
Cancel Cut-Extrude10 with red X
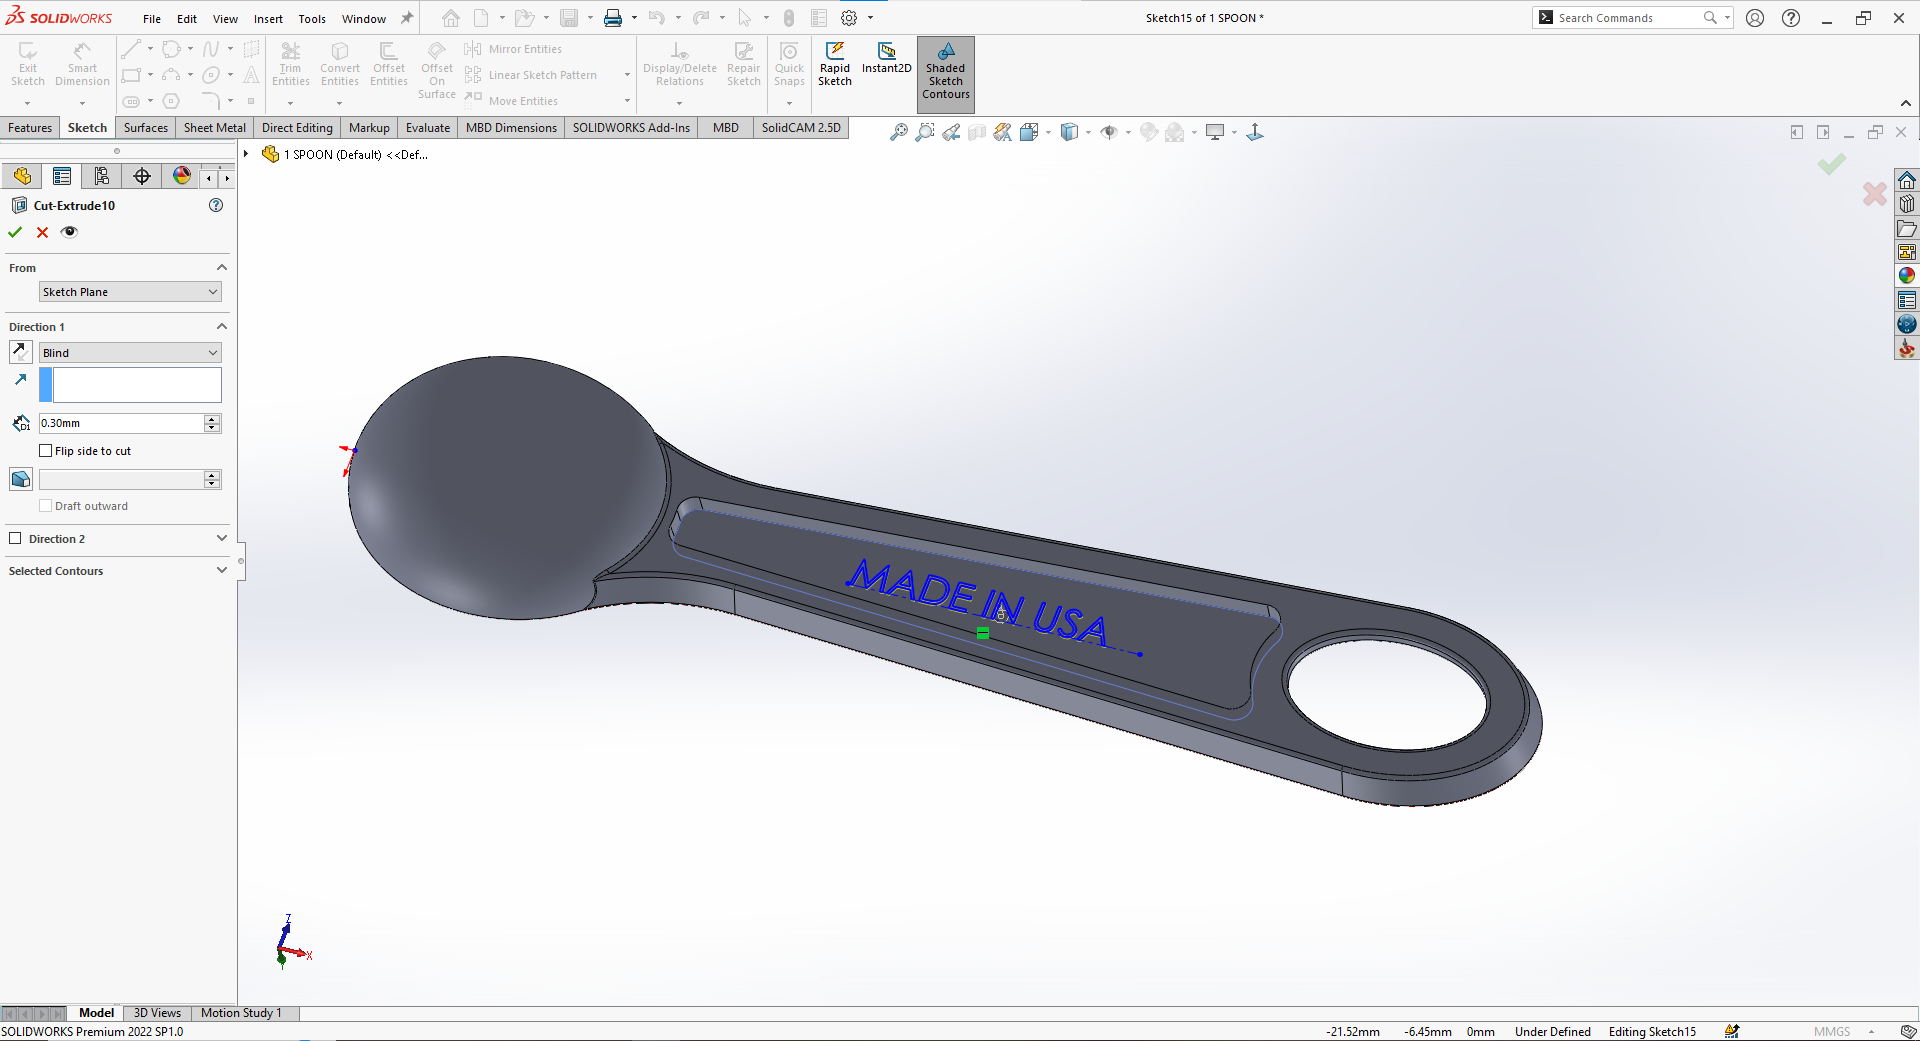pyautogui.click(x=42, y=232)
